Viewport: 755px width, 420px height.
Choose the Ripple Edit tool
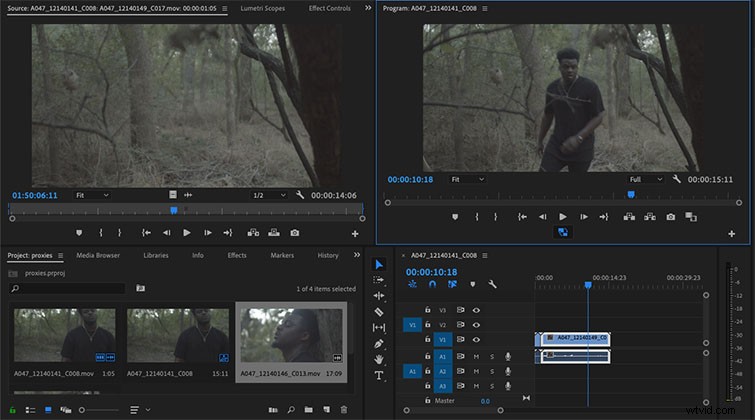pyautogui.click(x=379, y=296)
